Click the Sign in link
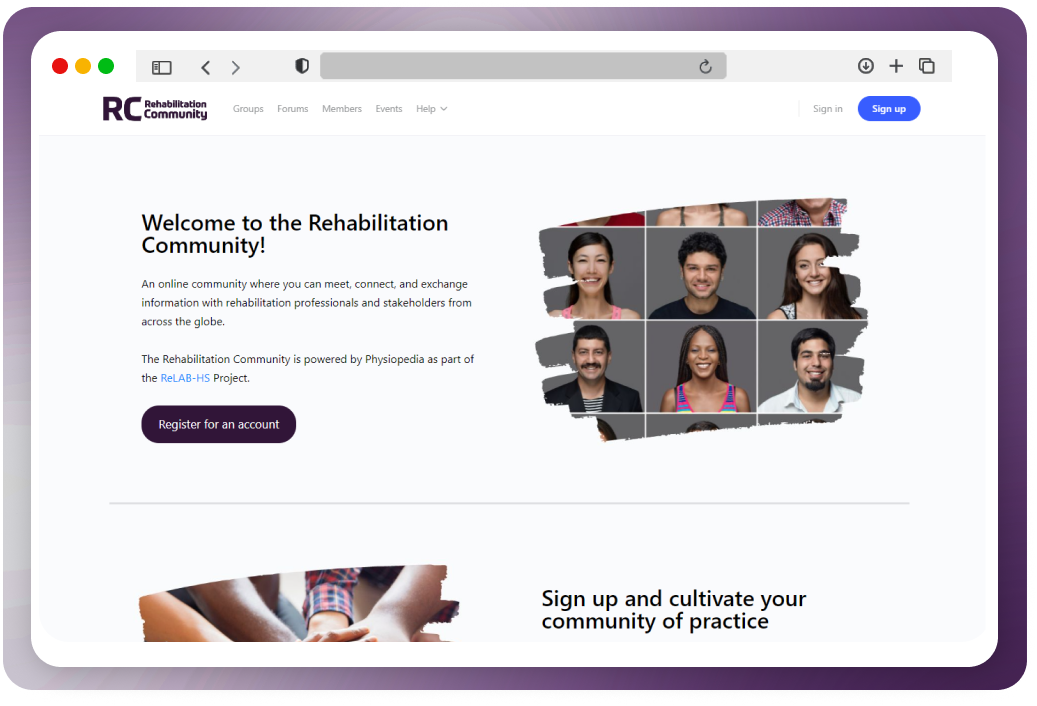Screen dimensions: 1037x706 click(827, 108)
